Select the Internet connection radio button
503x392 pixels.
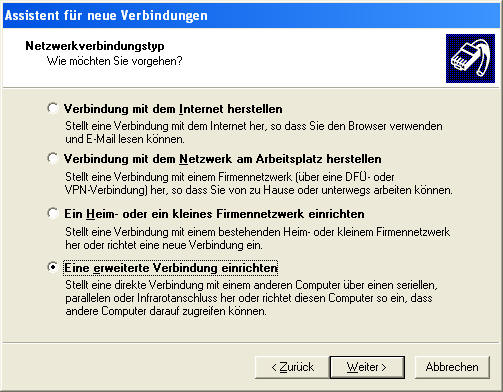click(x=53, y=108)
